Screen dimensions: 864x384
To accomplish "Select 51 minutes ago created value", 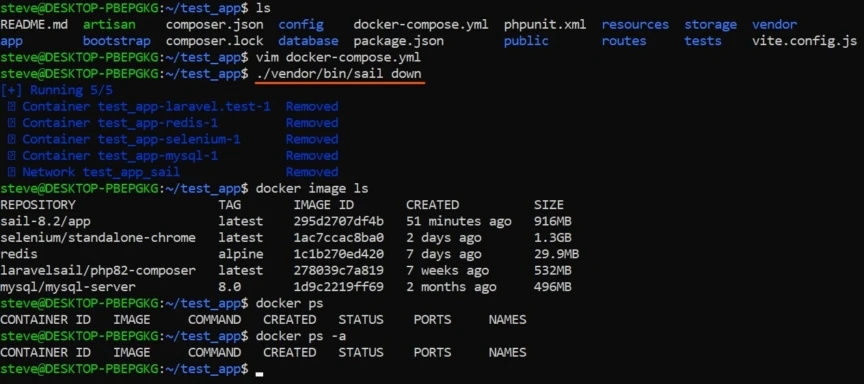I will (458, 221).
